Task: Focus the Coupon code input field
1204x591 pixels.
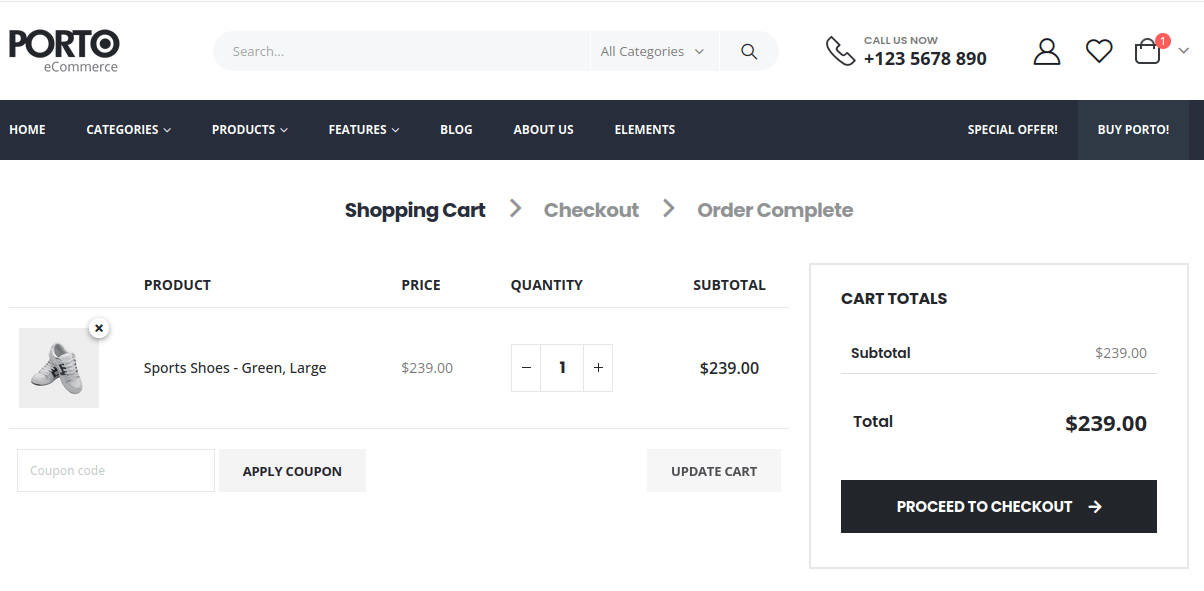Action: point(116,471)
